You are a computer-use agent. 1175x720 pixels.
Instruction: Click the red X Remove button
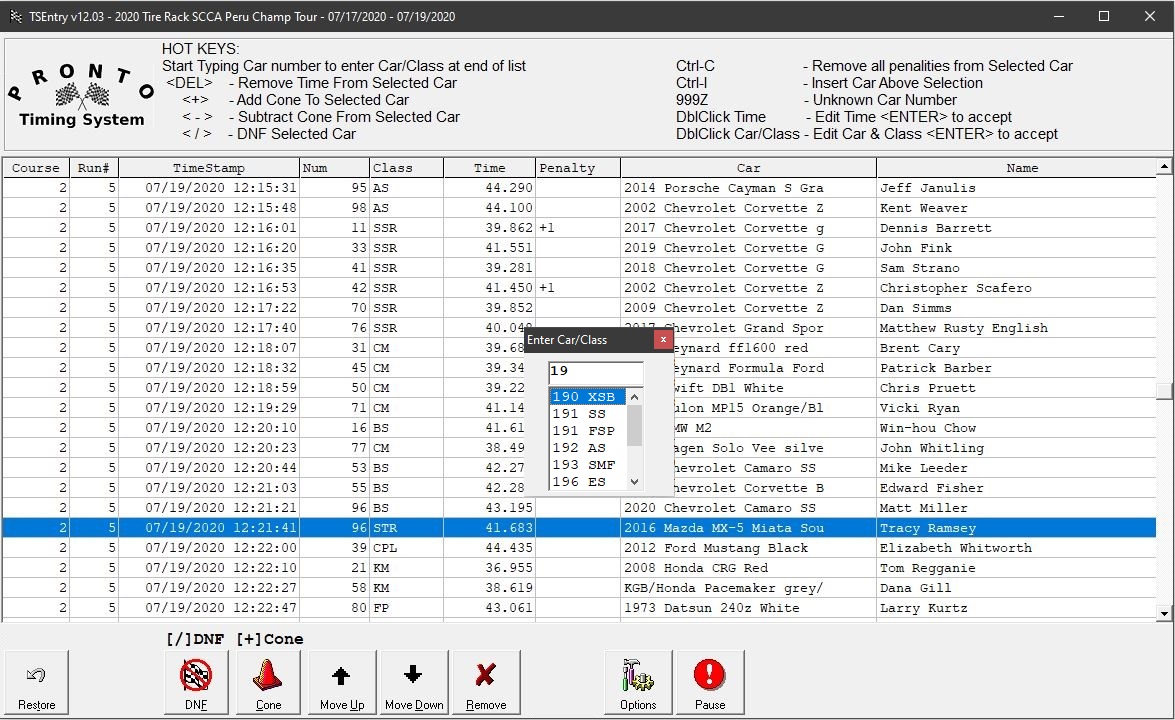click(x=486, y=682)
